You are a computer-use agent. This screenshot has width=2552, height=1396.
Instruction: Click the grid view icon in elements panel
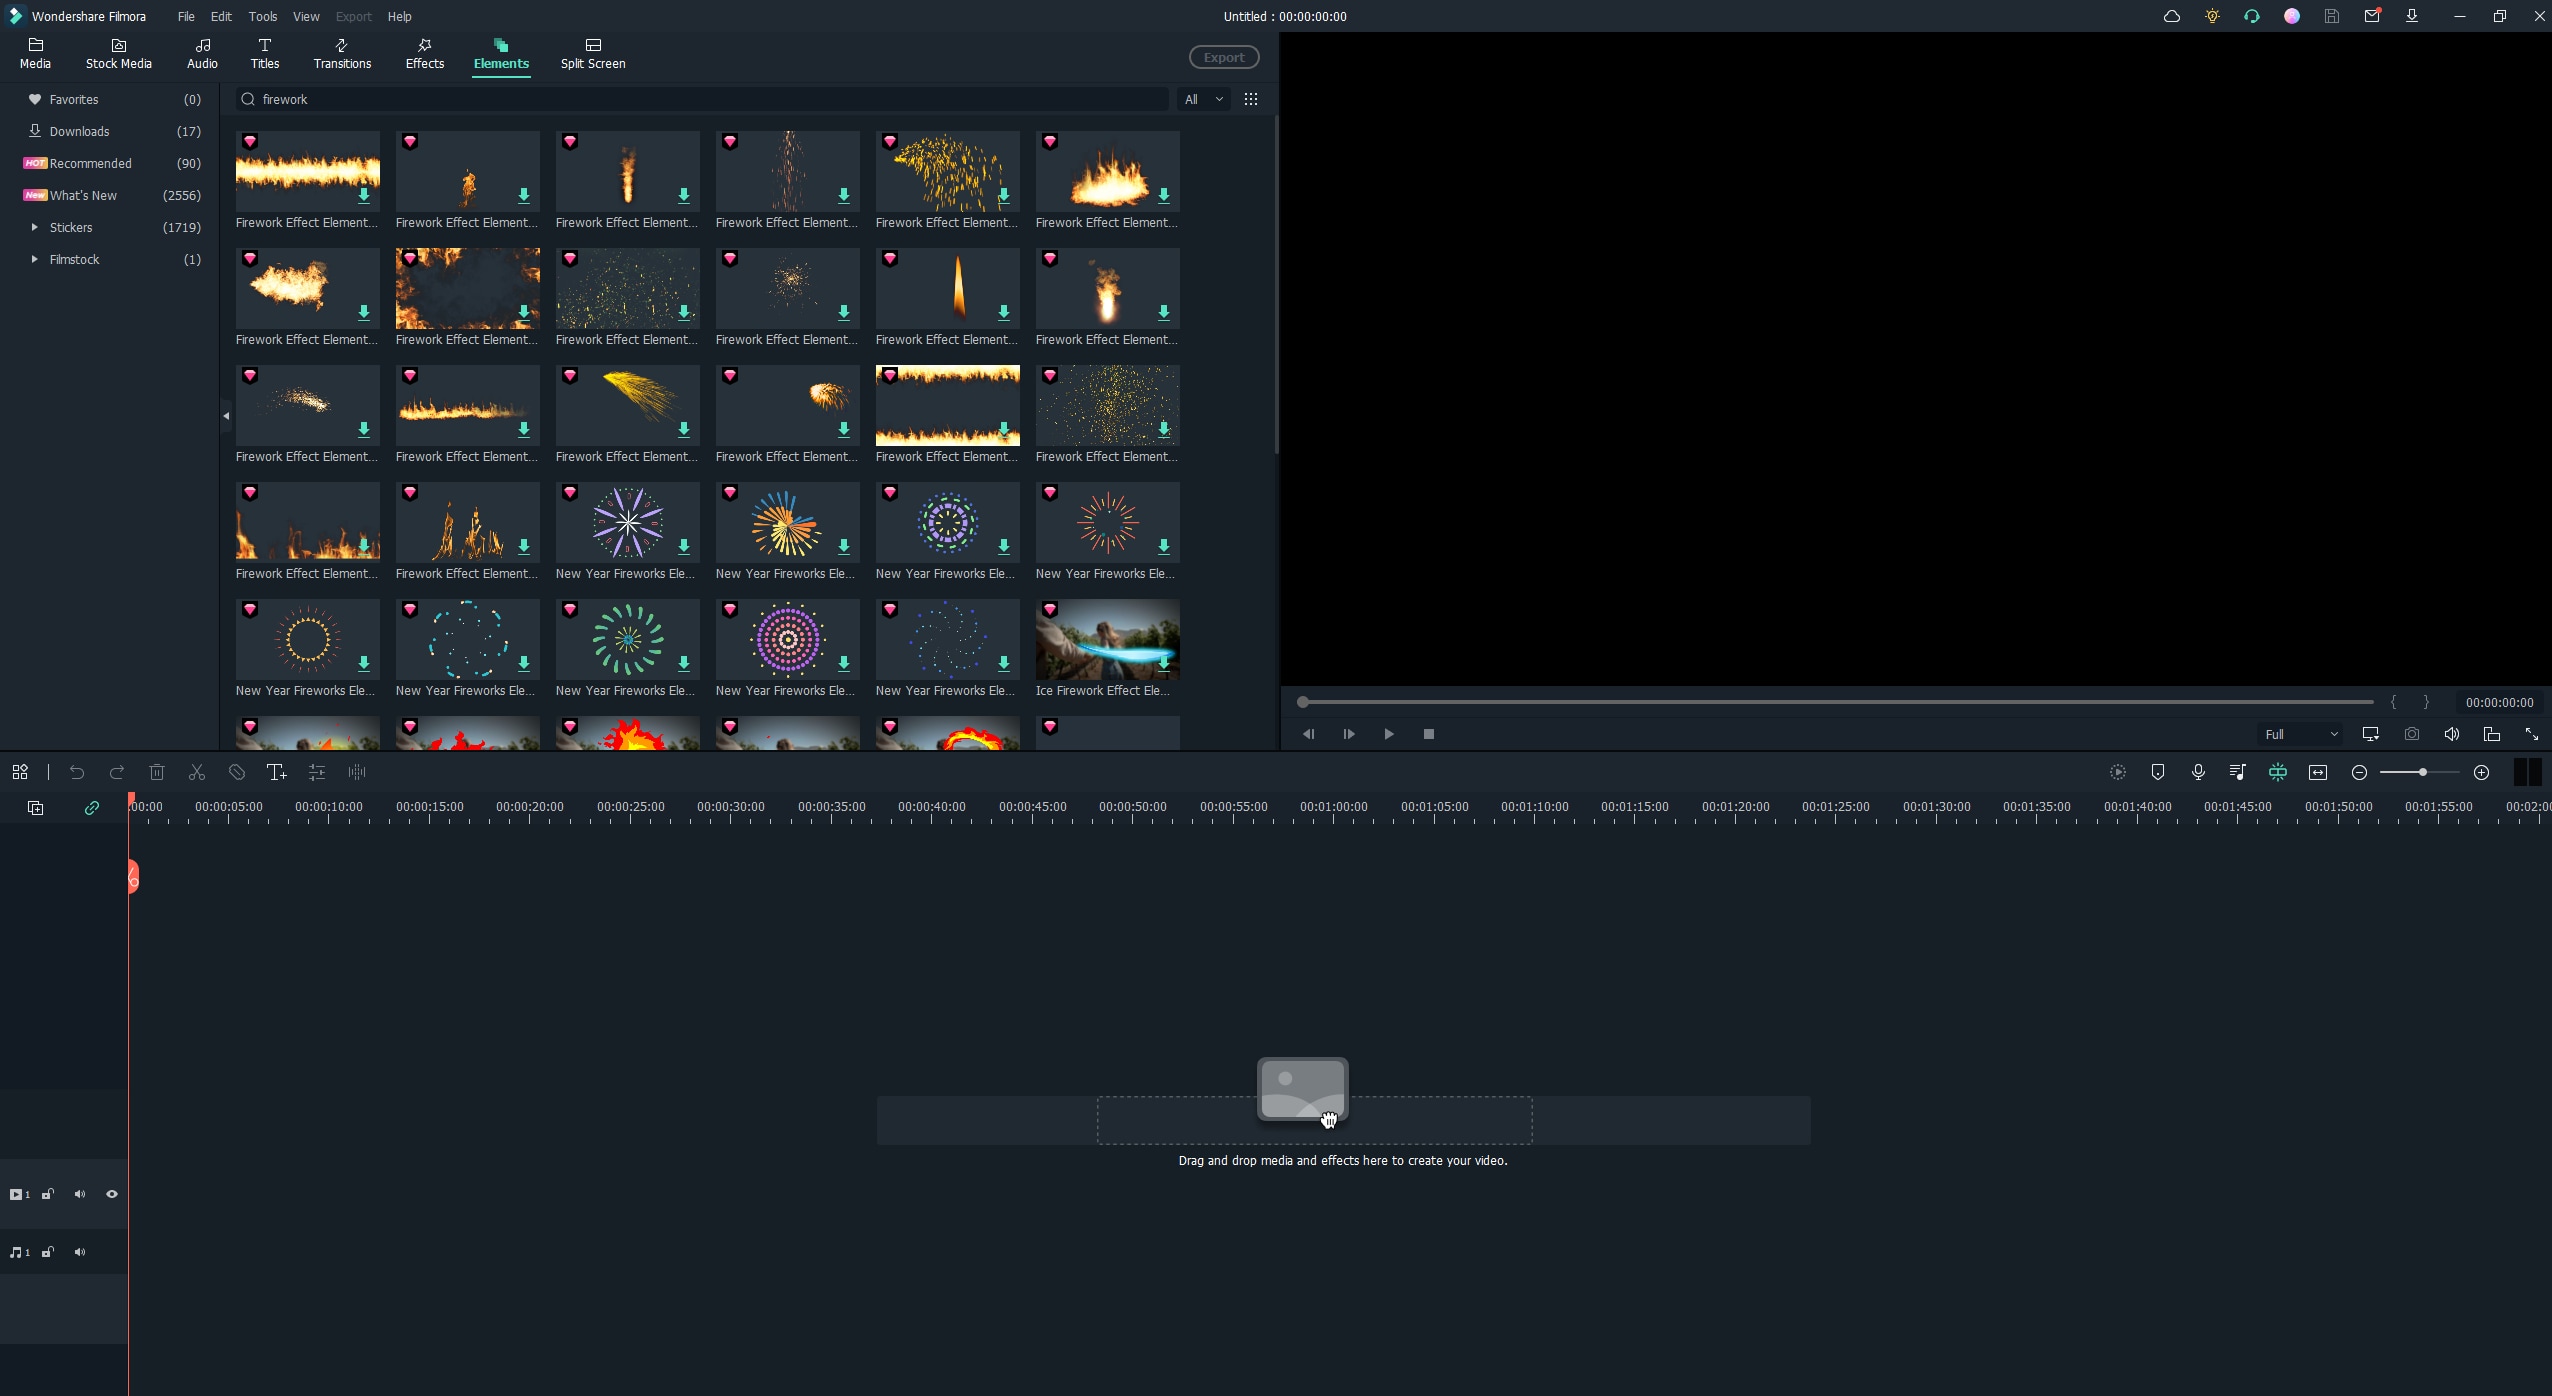tap(1249, 96)
